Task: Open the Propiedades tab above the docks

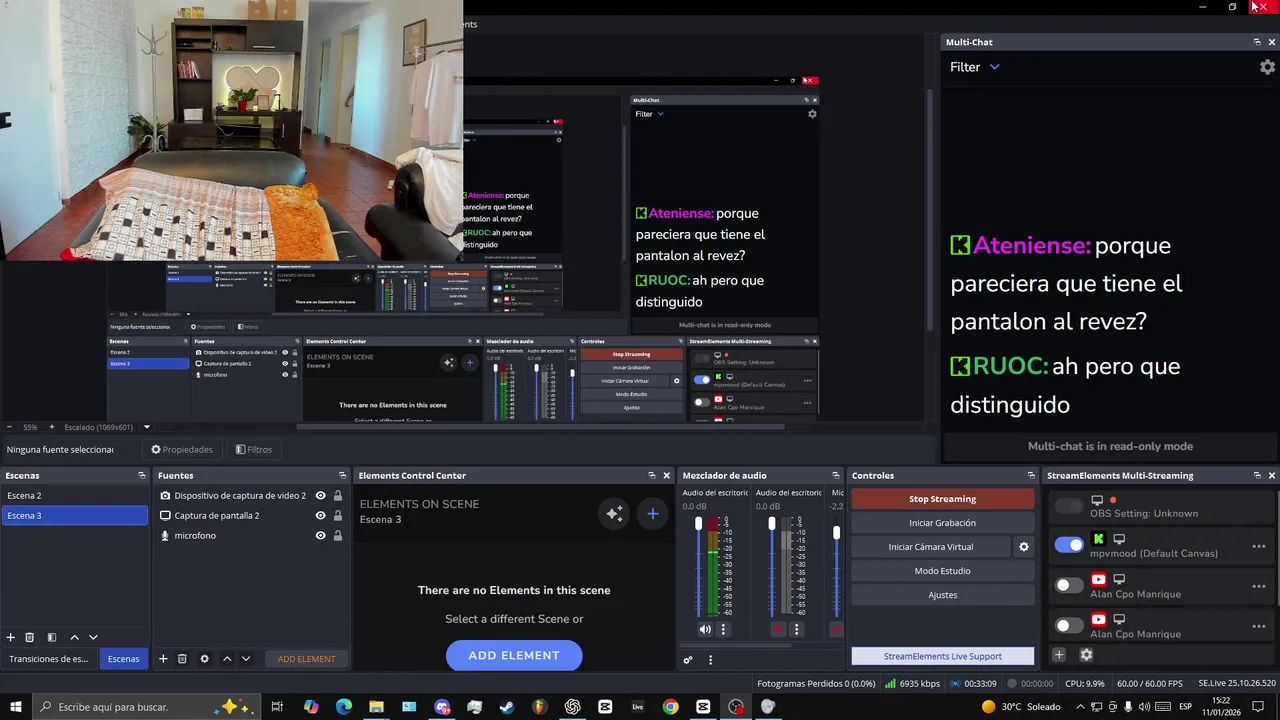Action: point(182,450)
